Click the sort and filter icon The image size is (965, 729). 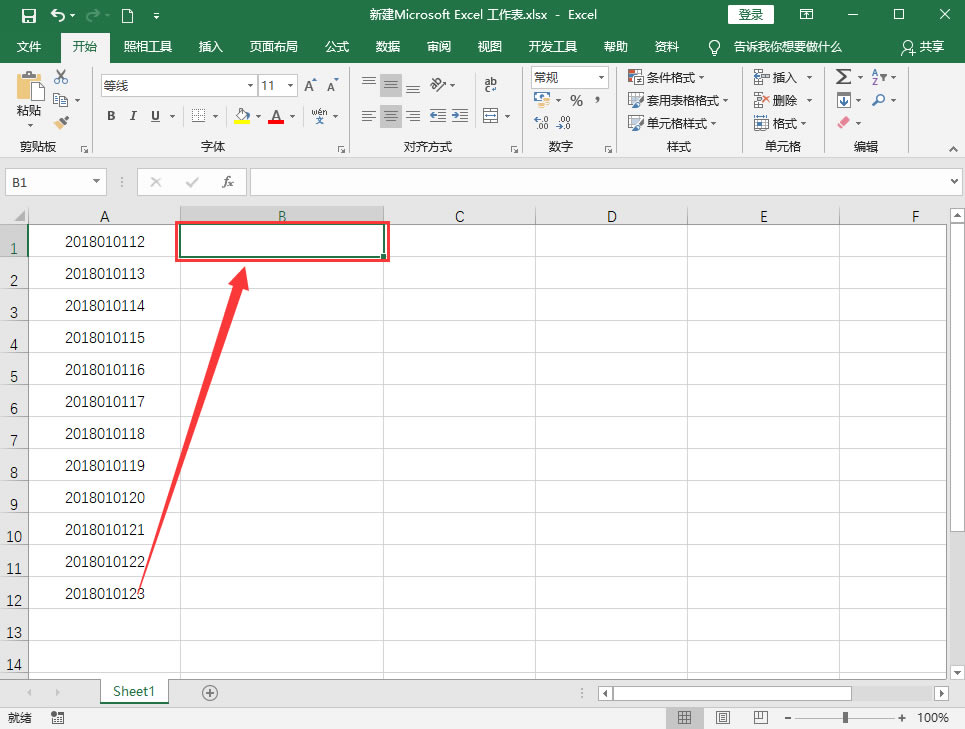point(875,76)
